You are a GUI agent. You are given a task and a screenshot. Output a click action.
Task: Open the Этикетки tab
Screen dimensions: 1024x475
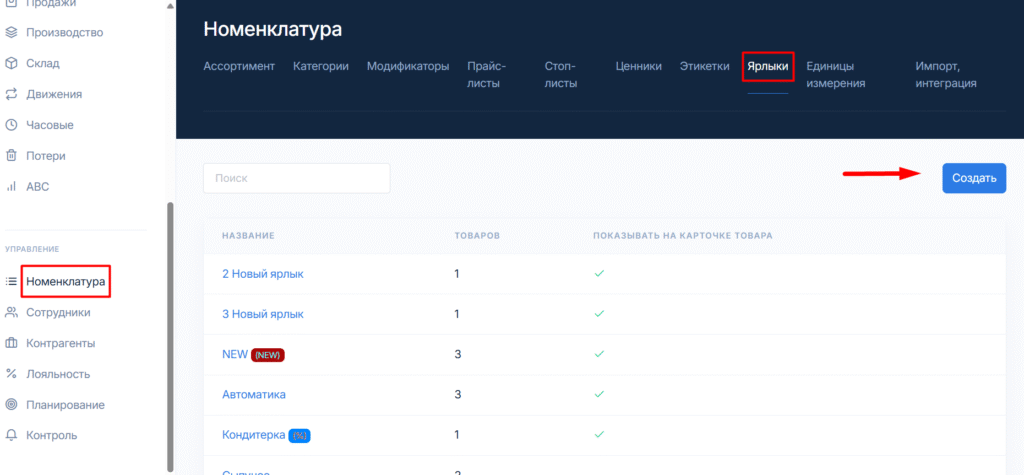pos(705,66)
